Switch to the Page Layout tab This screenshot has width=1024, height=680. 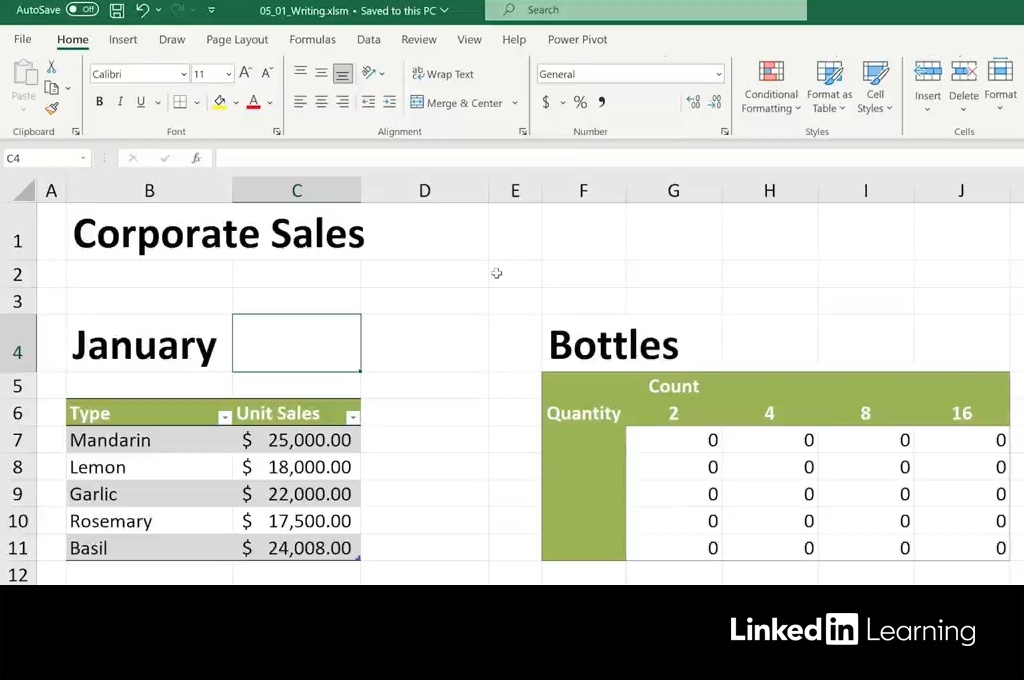(237, 40)
